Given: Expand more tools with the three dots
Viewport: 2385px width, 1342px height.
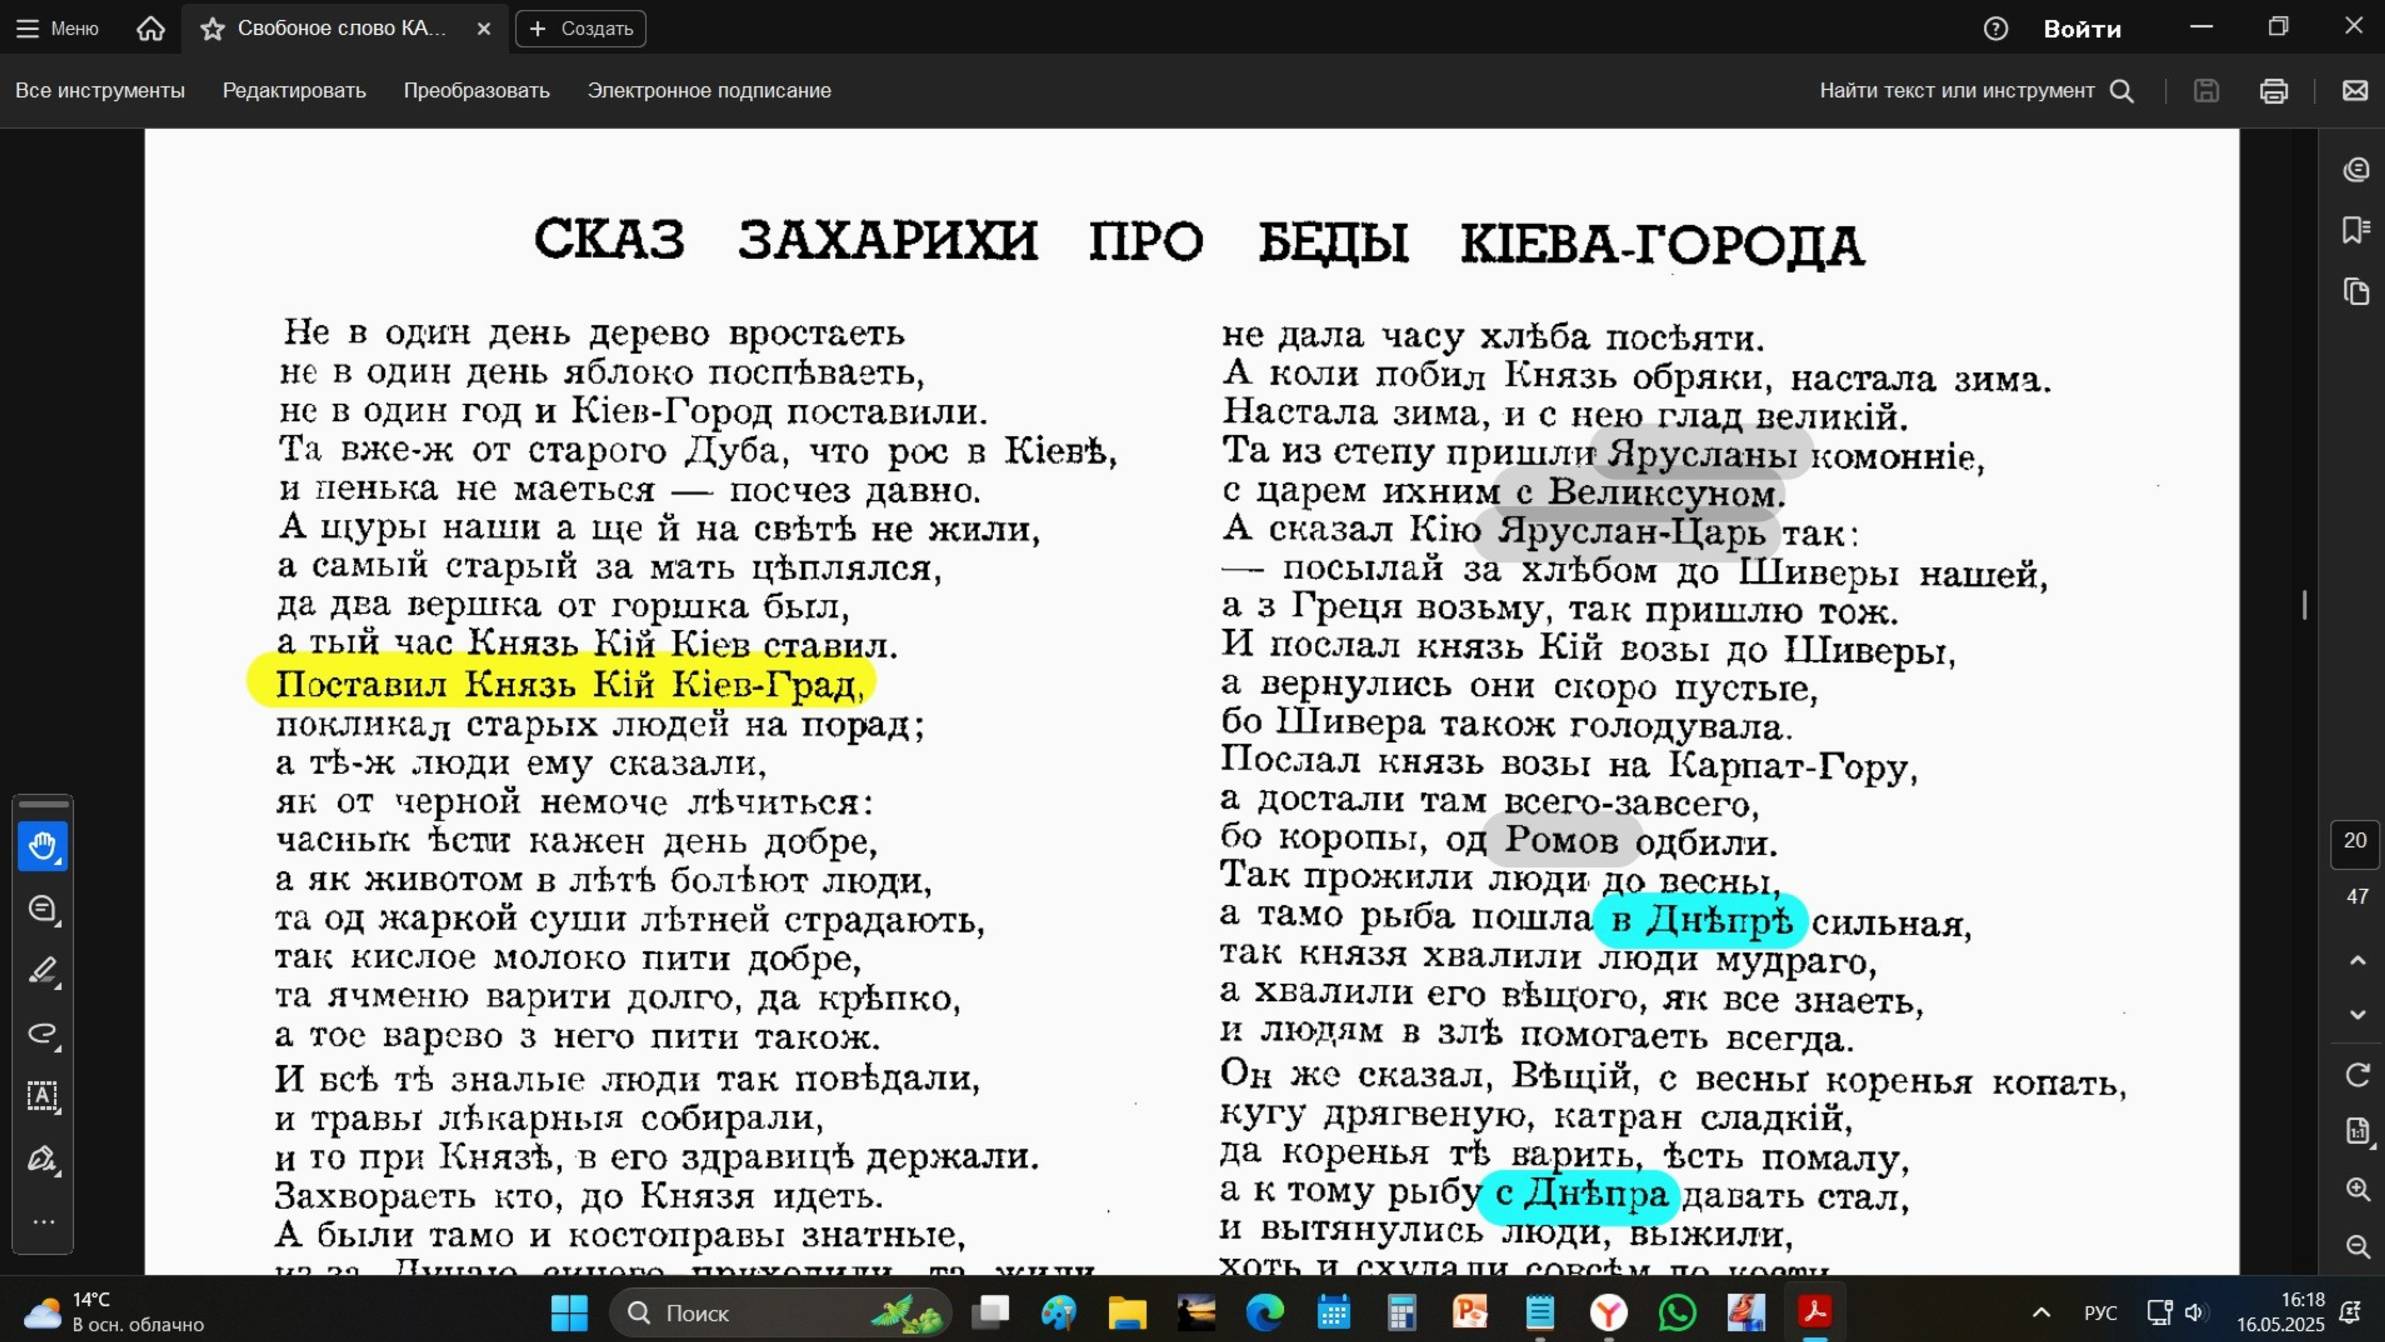Looking at the screenshot, I should [x=42, y=1222].
